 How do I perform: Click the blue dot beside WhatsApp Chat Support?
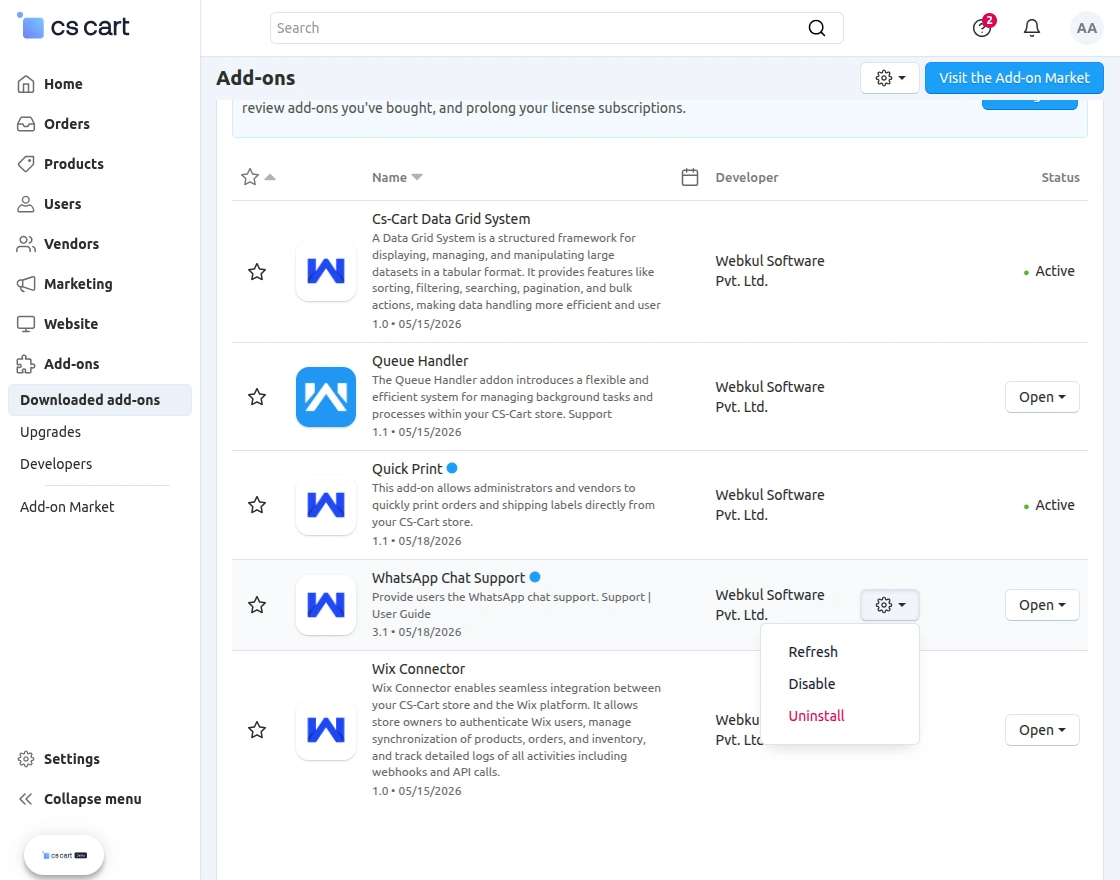point(535,577)
